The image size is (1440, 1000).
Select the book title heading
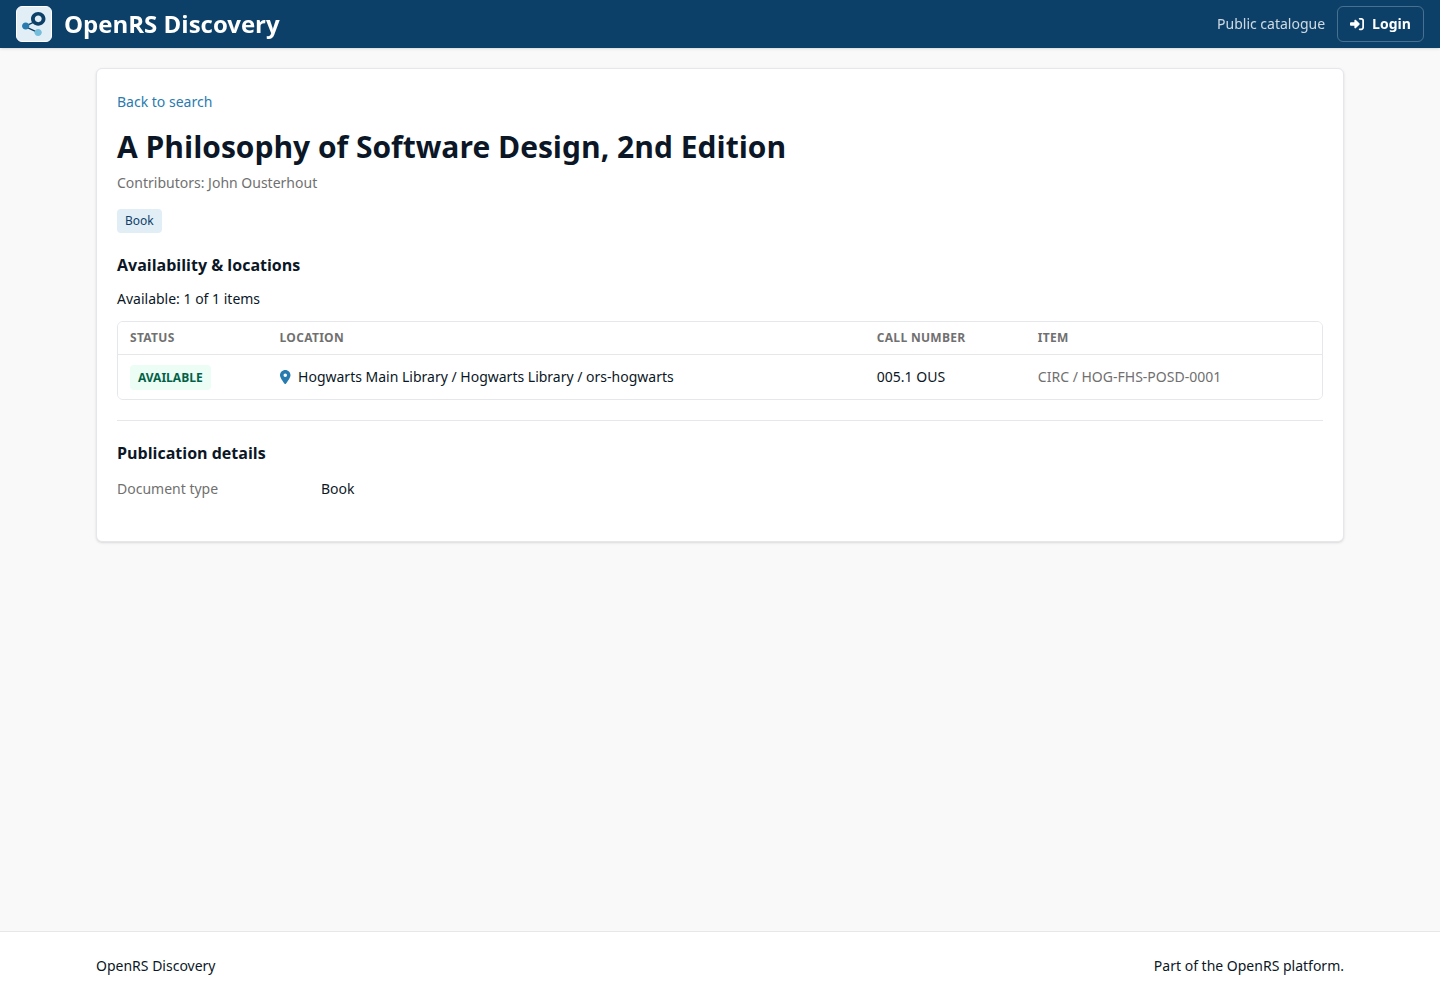click(x=451, y=147)
